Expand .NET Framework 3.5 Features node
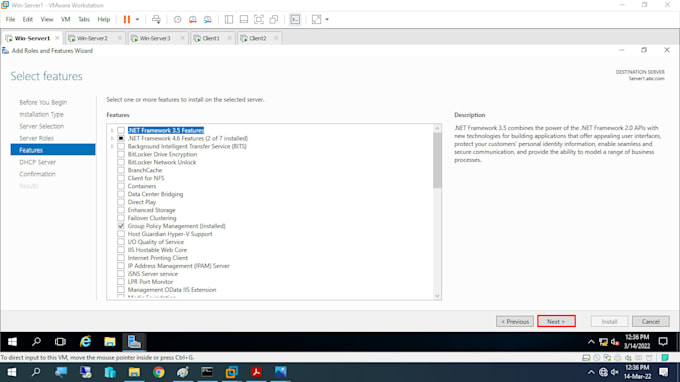 (112, 131)
